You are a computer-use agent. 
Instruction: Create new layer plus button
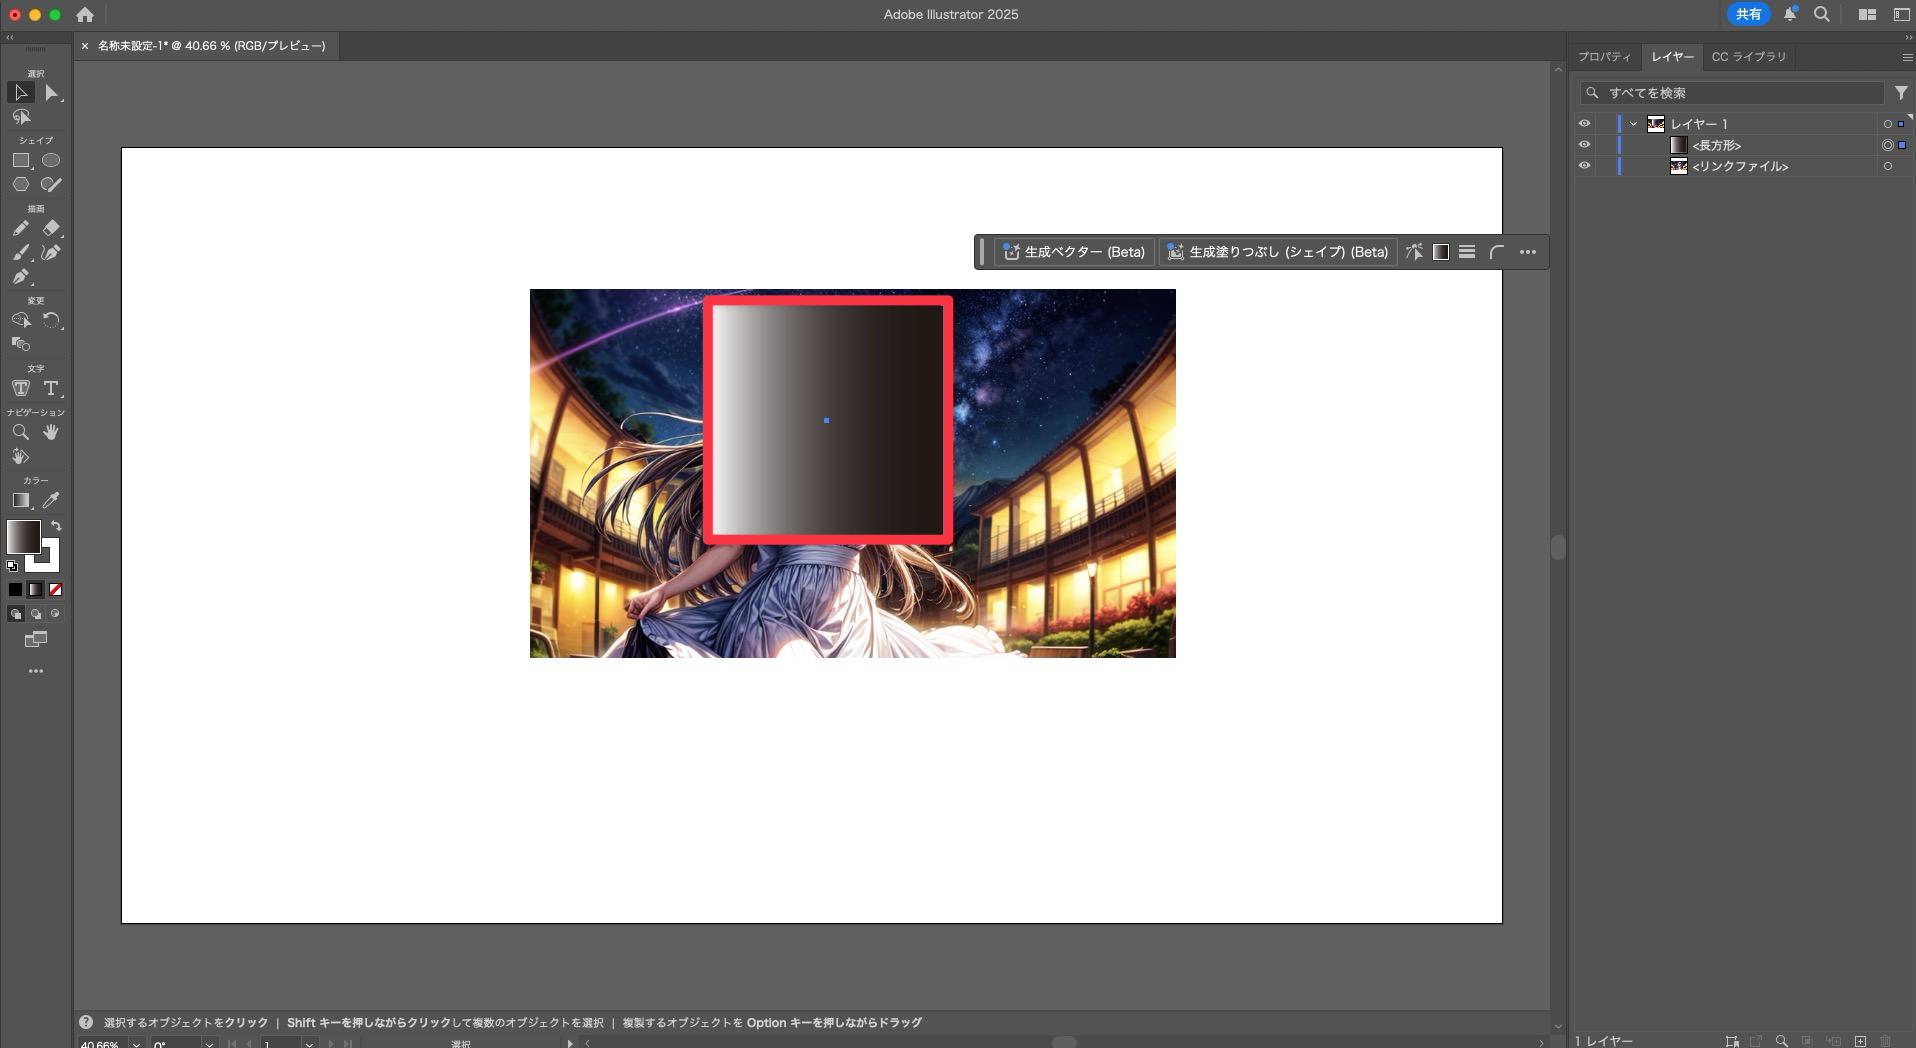click(x=1860, y=1041)
